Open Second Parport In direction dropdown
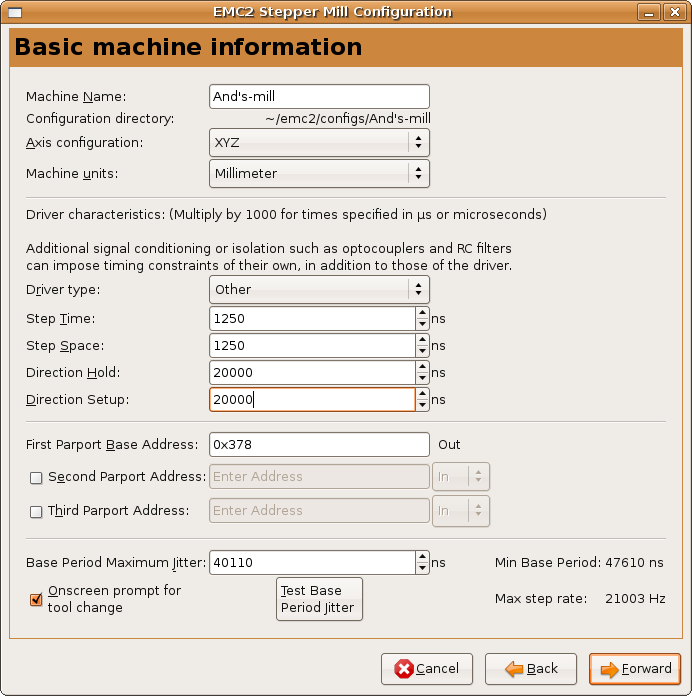 (x=461, y=476)
